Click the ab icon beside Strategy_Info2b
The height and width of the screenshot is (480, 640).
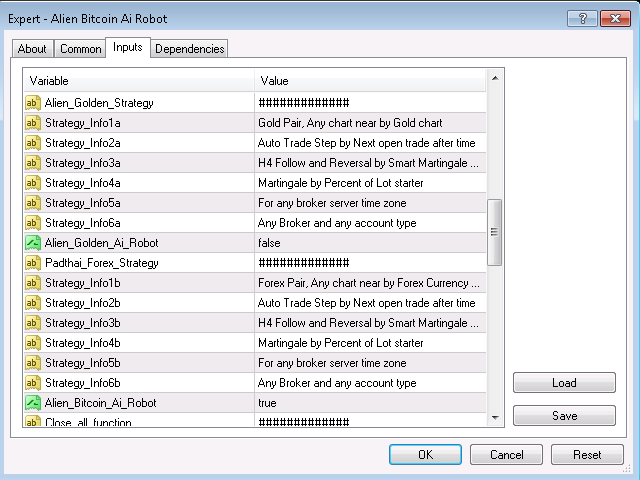(33, 303)
